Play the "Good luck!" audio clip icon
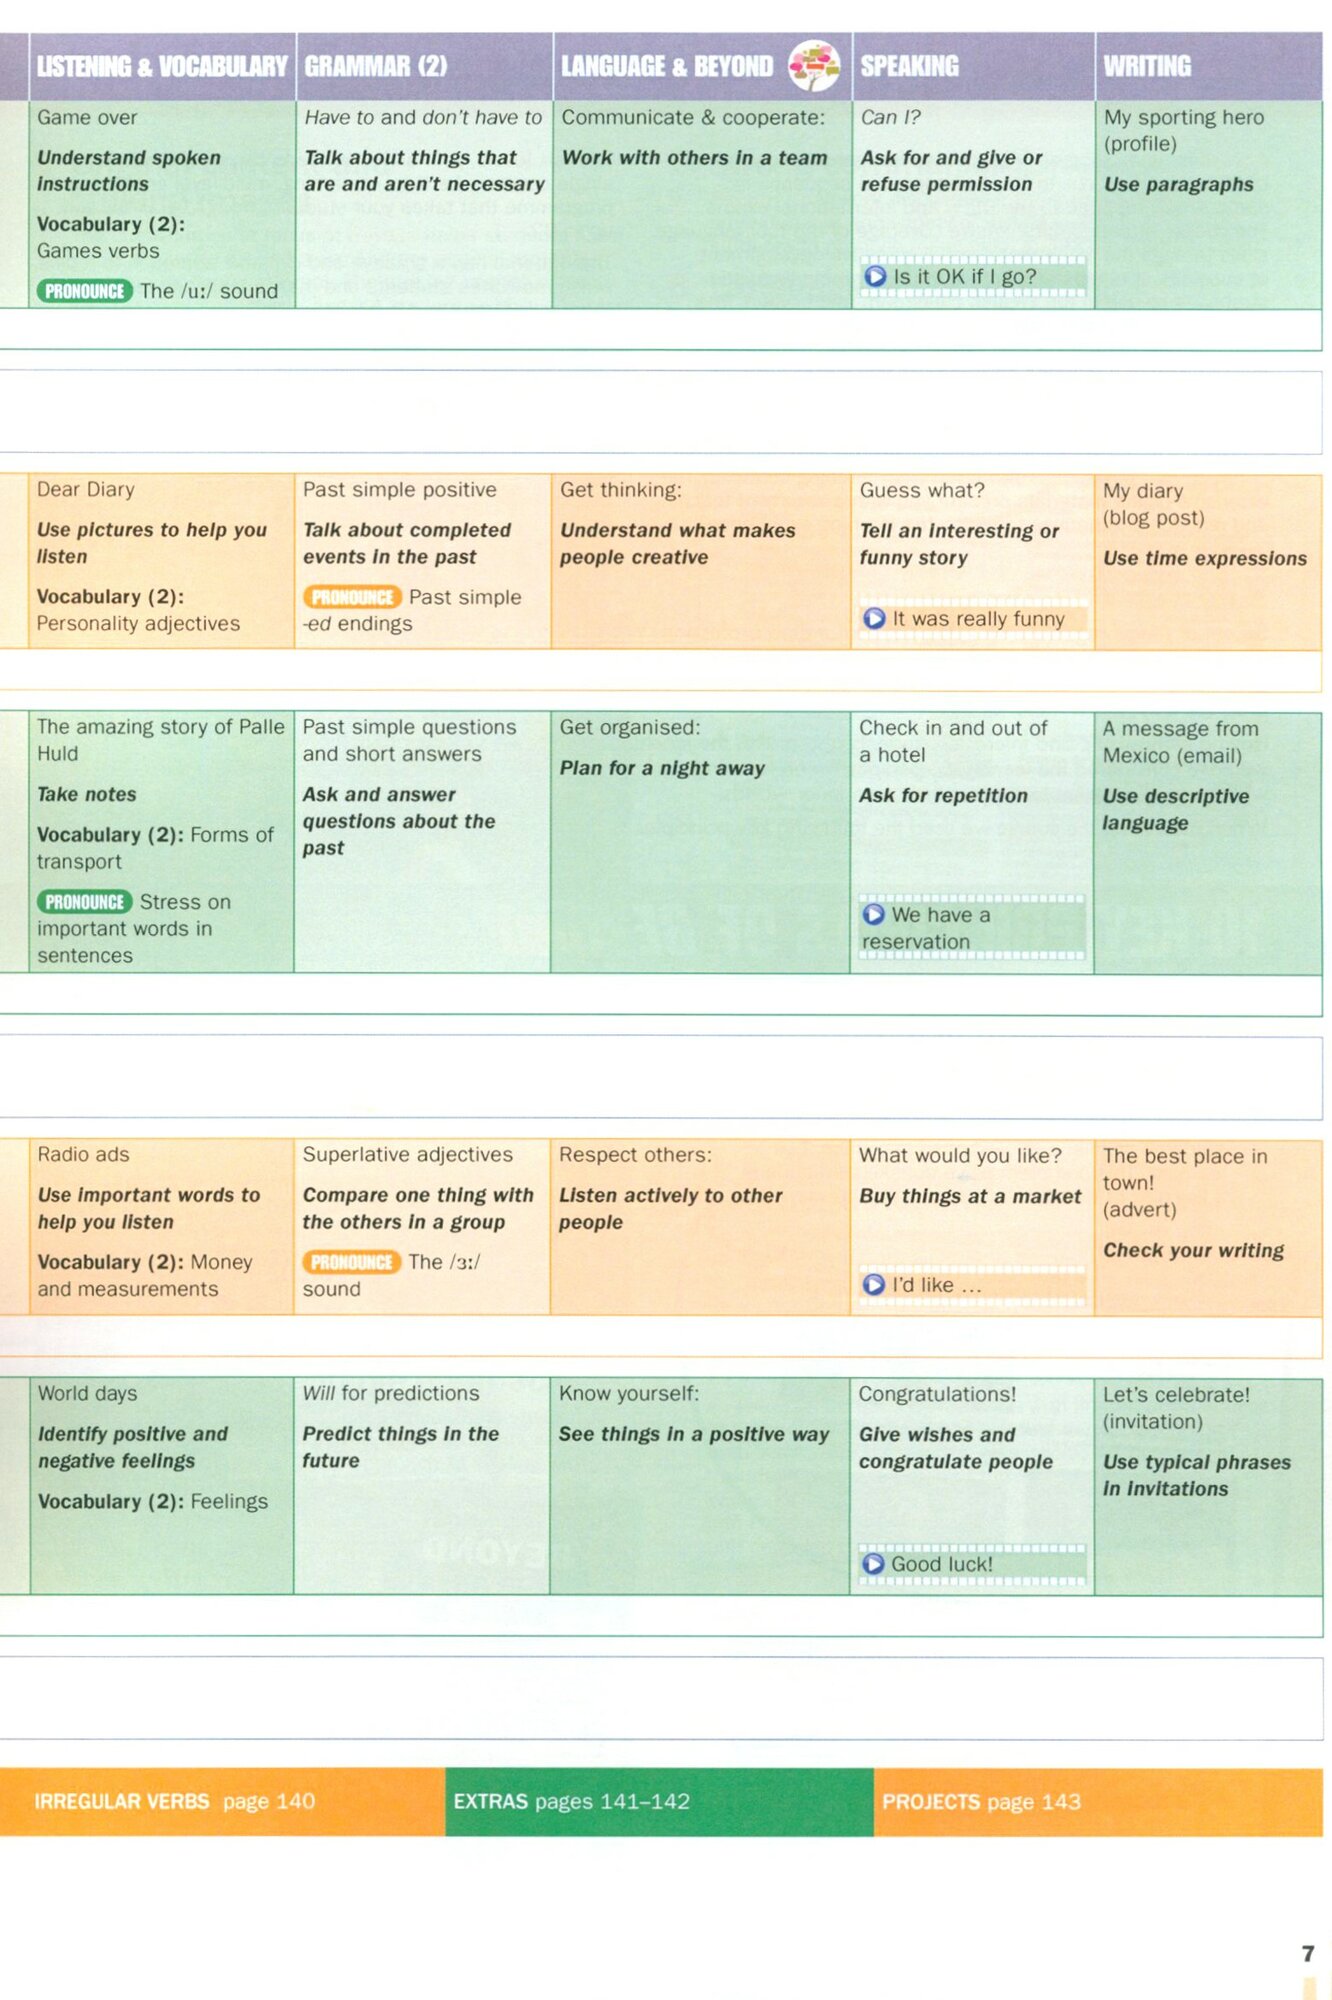The width and height of the screenshot is (1332, 2000). click(873, 1563)
